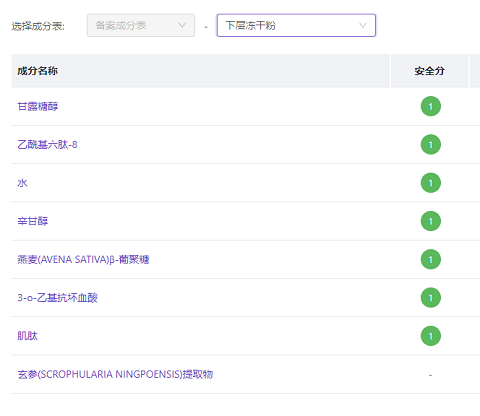Open the 备案成分表 dropdown

pos(141,25)
